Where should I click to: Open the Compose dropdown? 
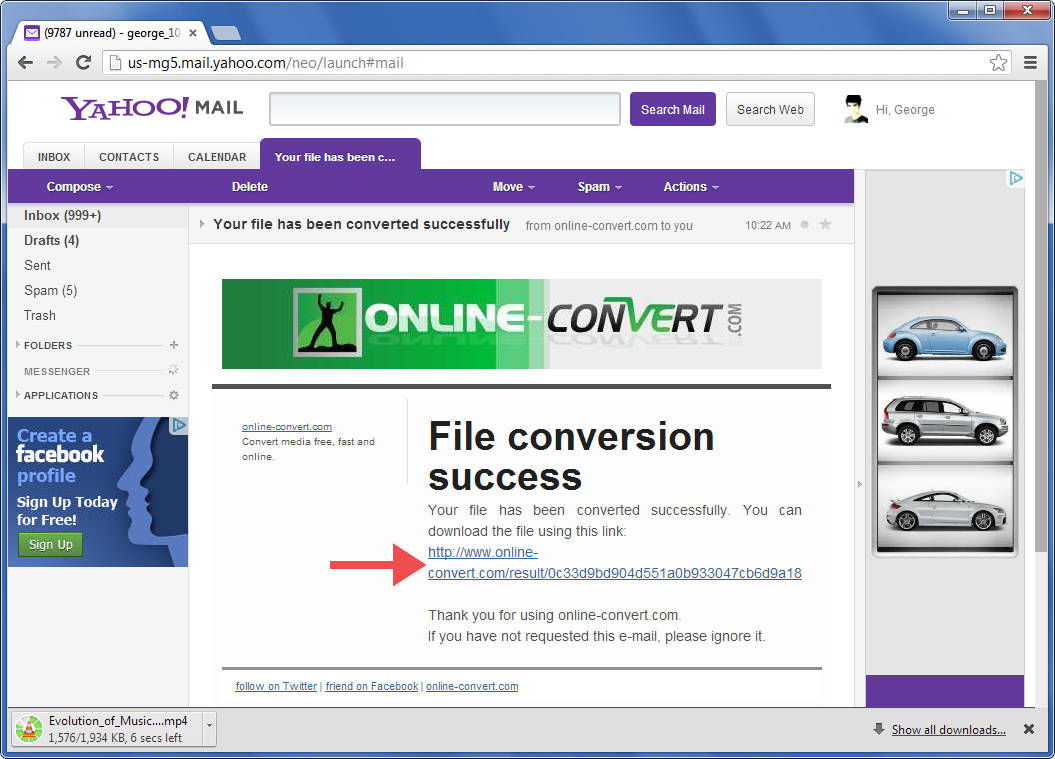[x=79, y=186]
